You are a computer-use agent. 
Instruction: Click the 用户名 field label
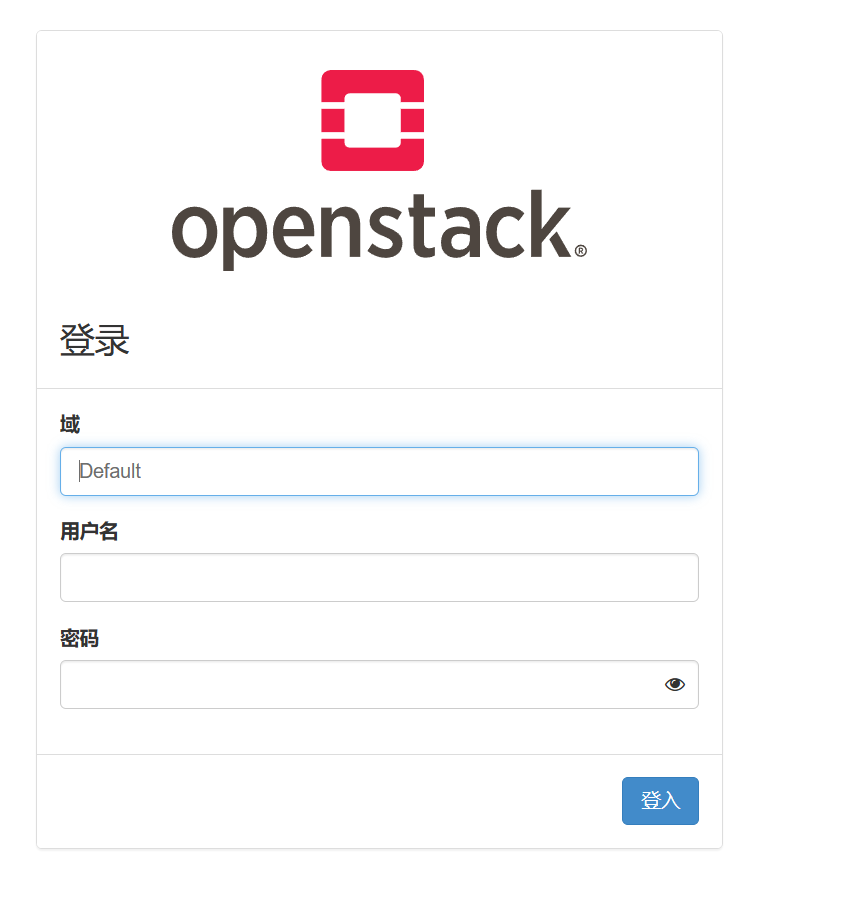pos(89,531)
